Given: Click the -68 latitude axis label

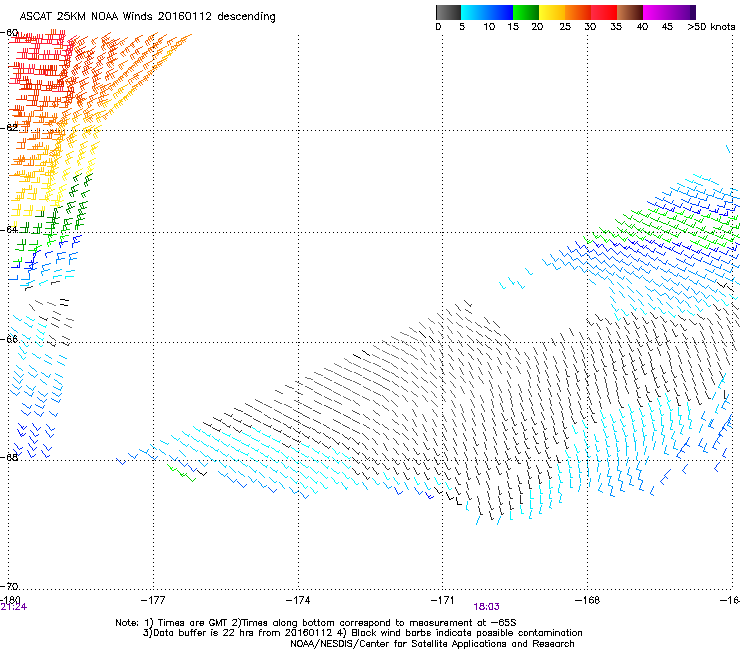Looking at the screenshot, I should click(9, 457).
